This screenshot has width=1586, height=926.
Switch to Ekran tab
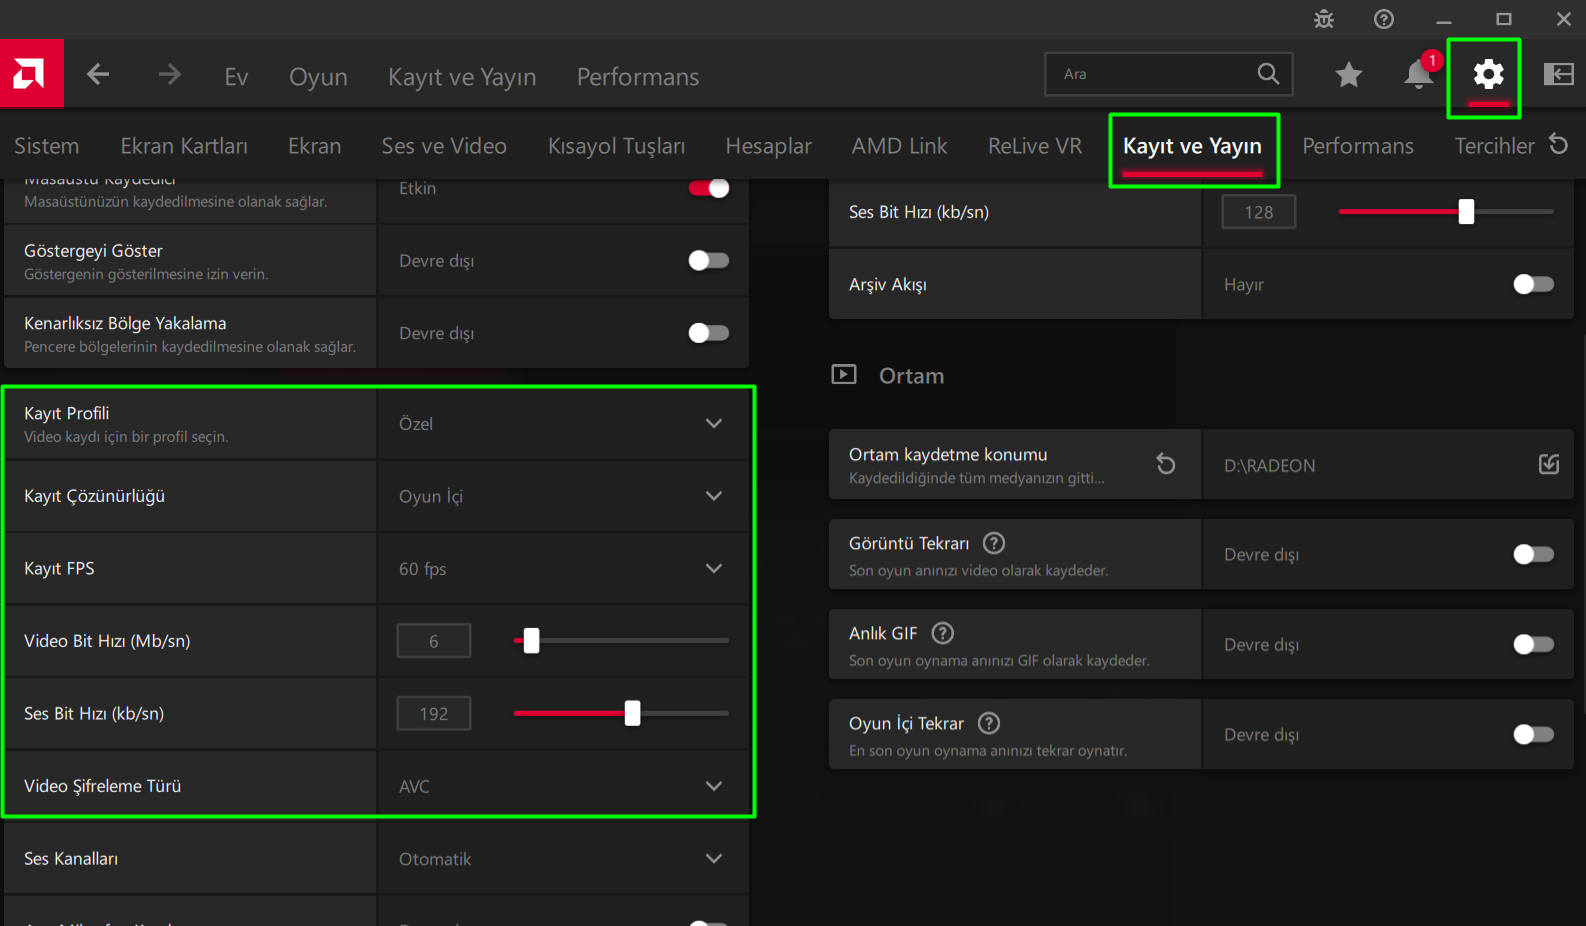(315, 146)
